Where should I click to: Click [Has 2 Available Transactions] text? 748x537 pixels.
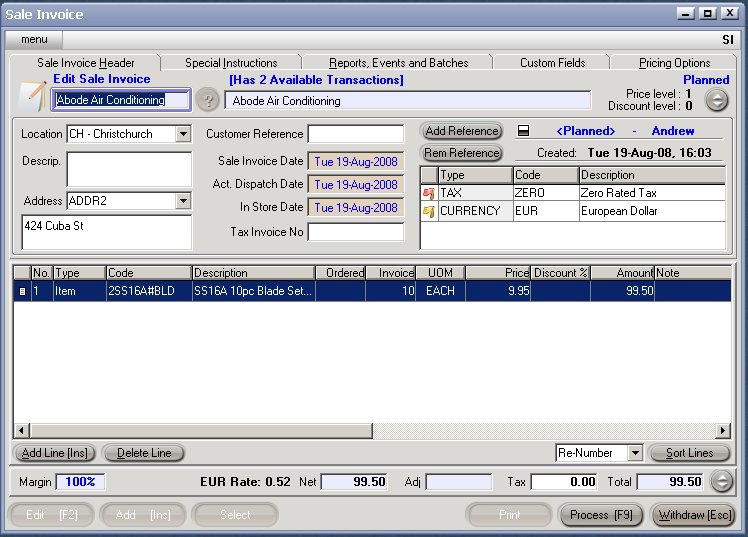click(x=316, y=80)
